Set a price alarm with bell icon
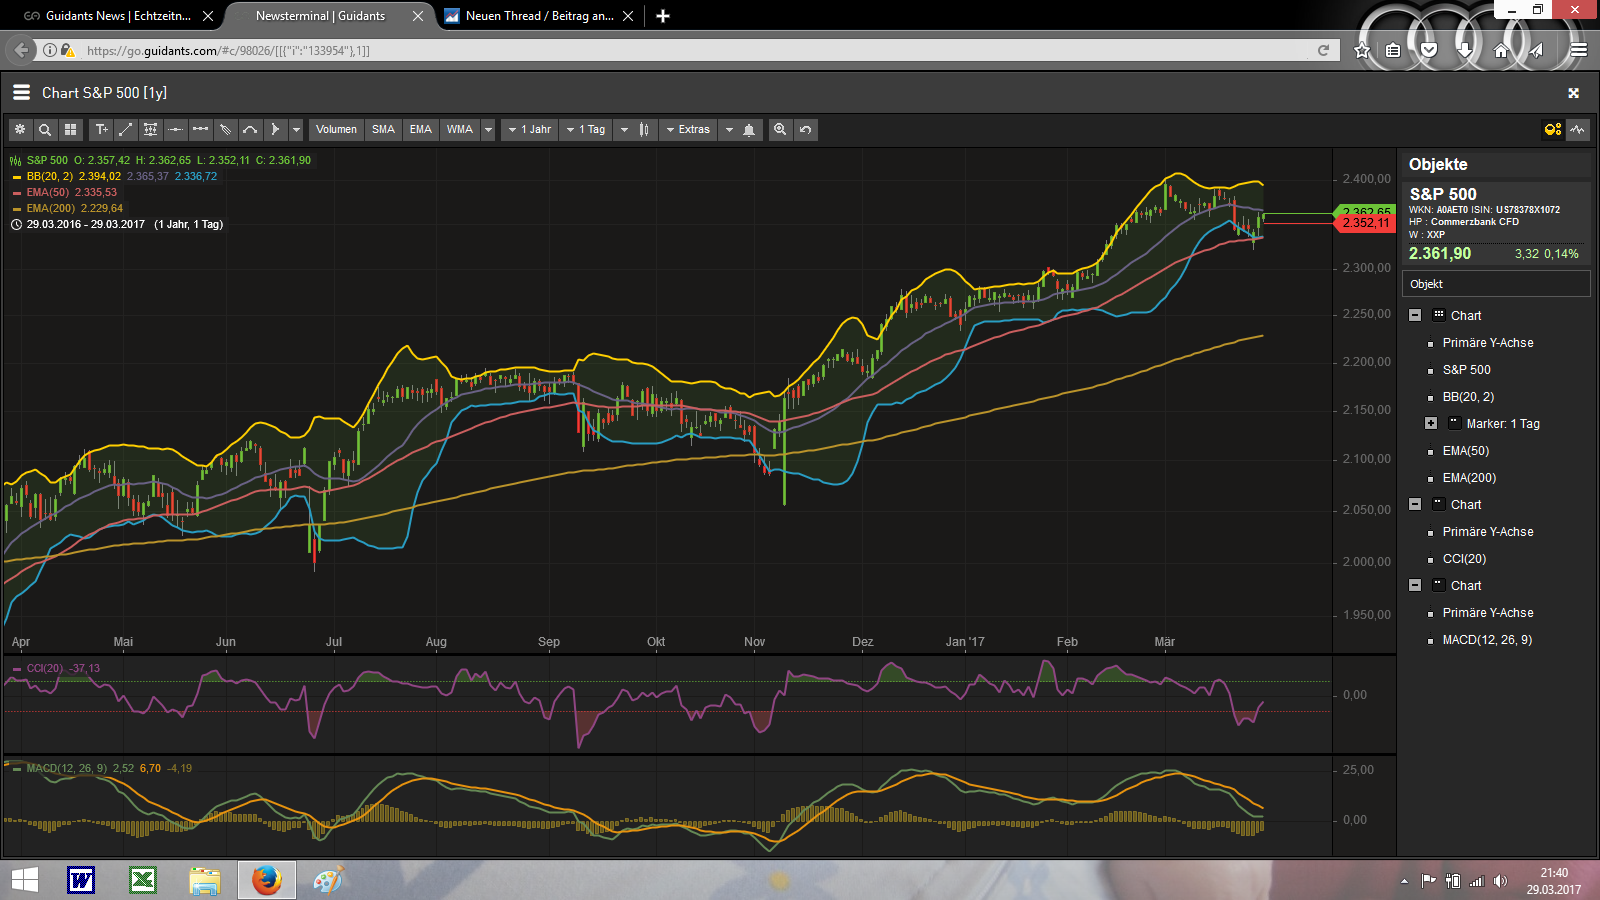 click(x=749, y=129)
